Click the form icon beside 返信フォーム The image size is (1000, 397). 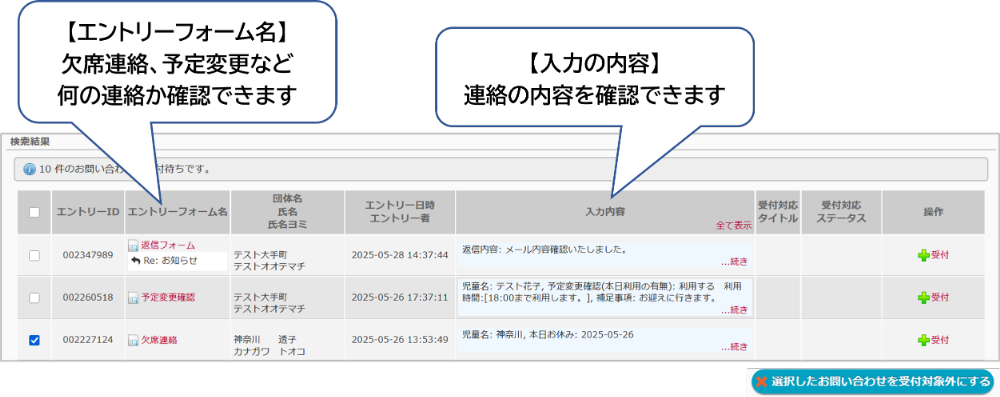(133, 245)
